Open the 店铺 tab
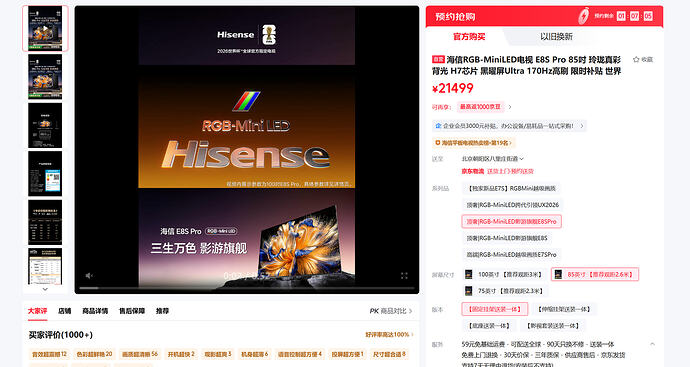This screenshot has height=367, width=690. [x=65, y=311]
